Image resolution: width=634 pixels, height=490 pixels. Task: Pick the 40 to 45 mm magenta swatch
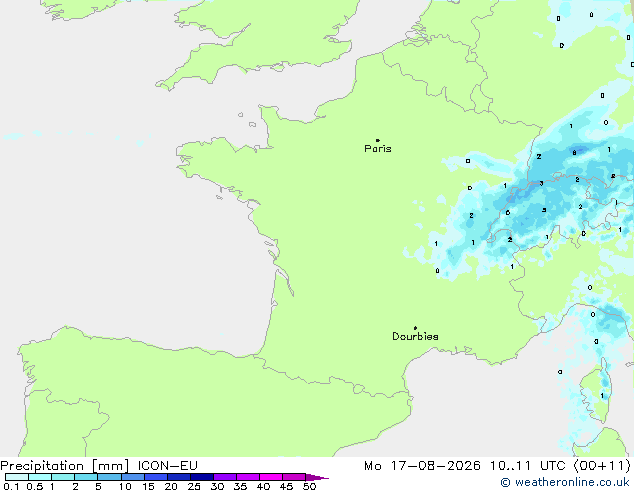click(271, 477)
